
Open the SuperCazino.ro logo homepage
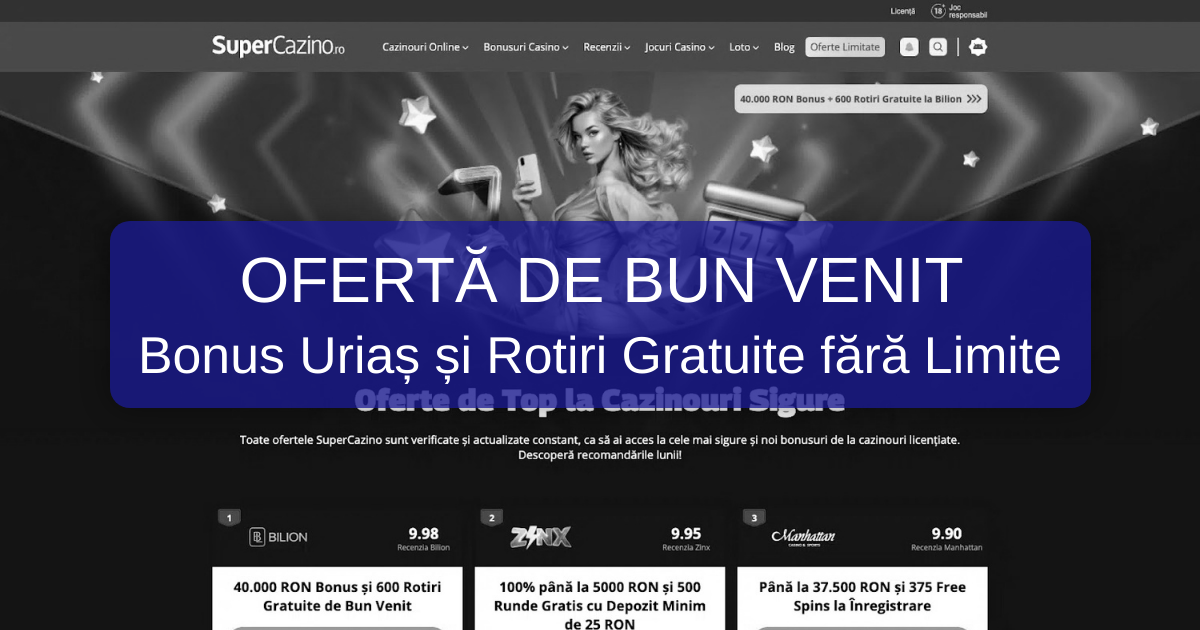[x=278, y=46]
